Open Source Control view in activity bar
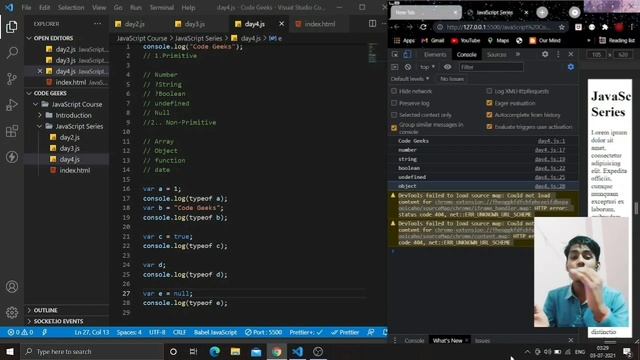 click(x=12, y=78)
